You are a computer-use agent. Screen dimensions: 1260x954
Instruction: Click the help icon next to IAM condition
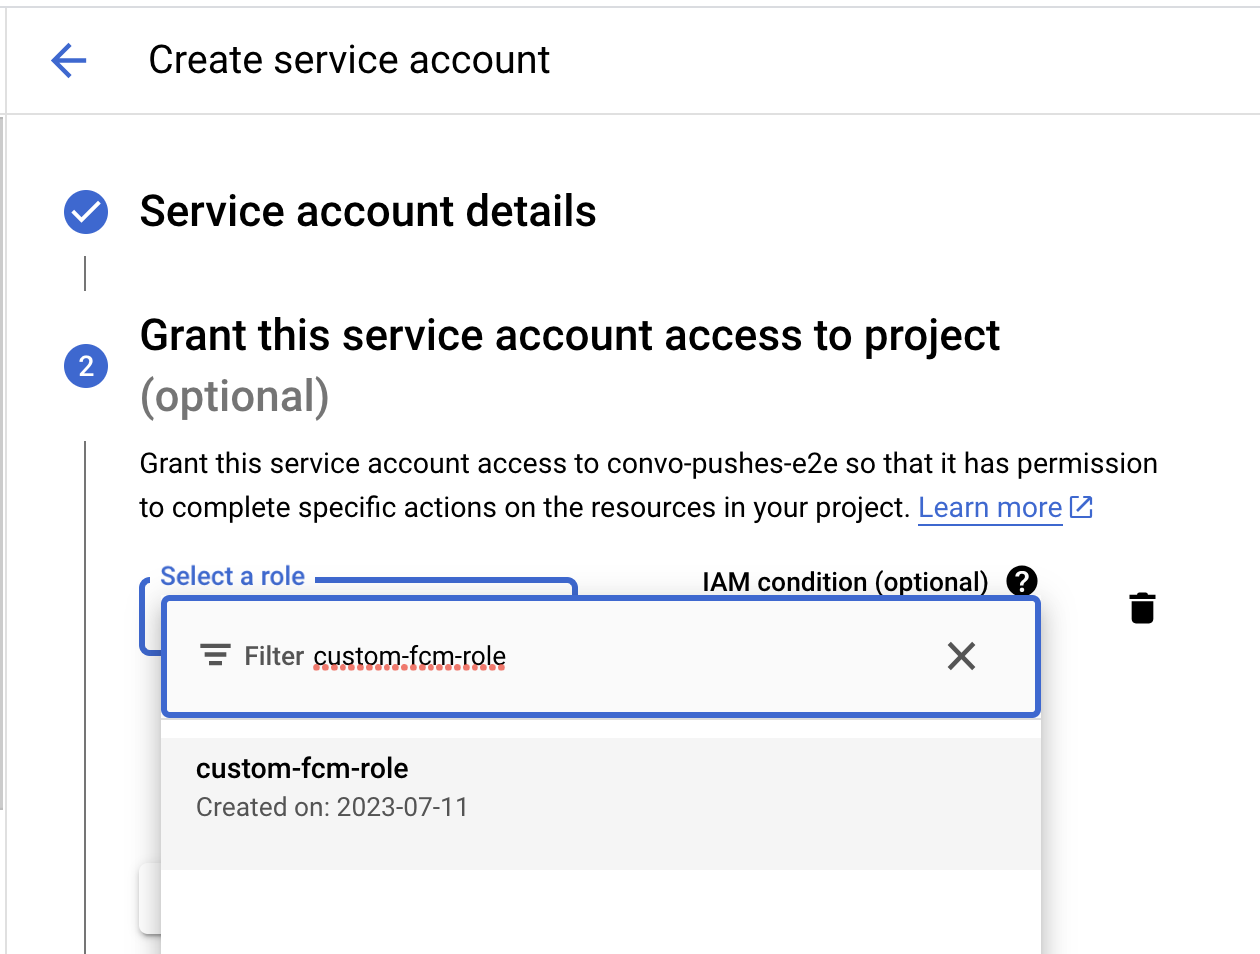tap(1022, 581)
